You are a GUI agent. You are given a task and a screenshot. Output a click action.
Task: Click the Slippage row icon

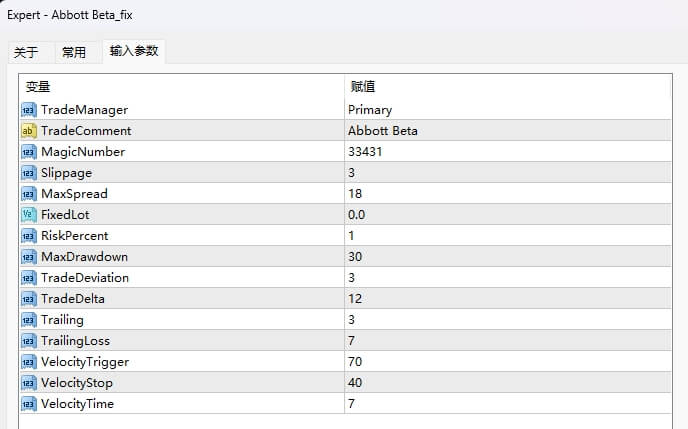[x=28, y=173]
